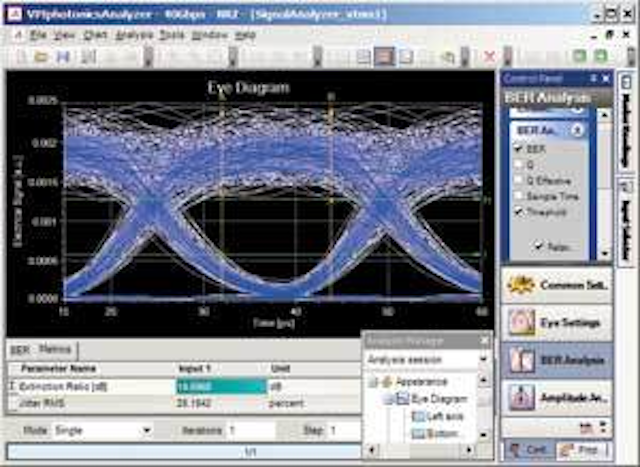The width and height of the screenshot is (640, 467).
Task: Click the first green toolbar icon
Action: (x=579, y=56)
